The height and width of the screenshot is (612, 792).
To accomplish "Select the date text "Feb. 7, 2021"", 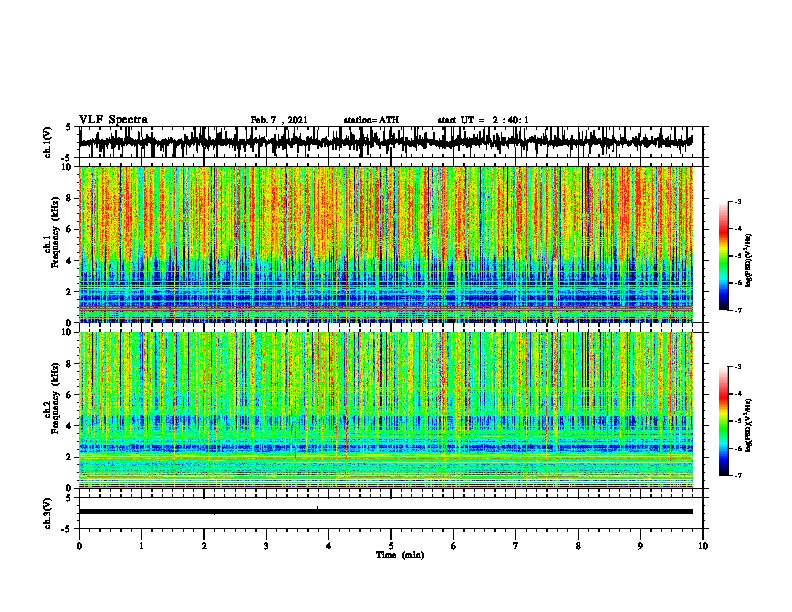I will (279, 120).
